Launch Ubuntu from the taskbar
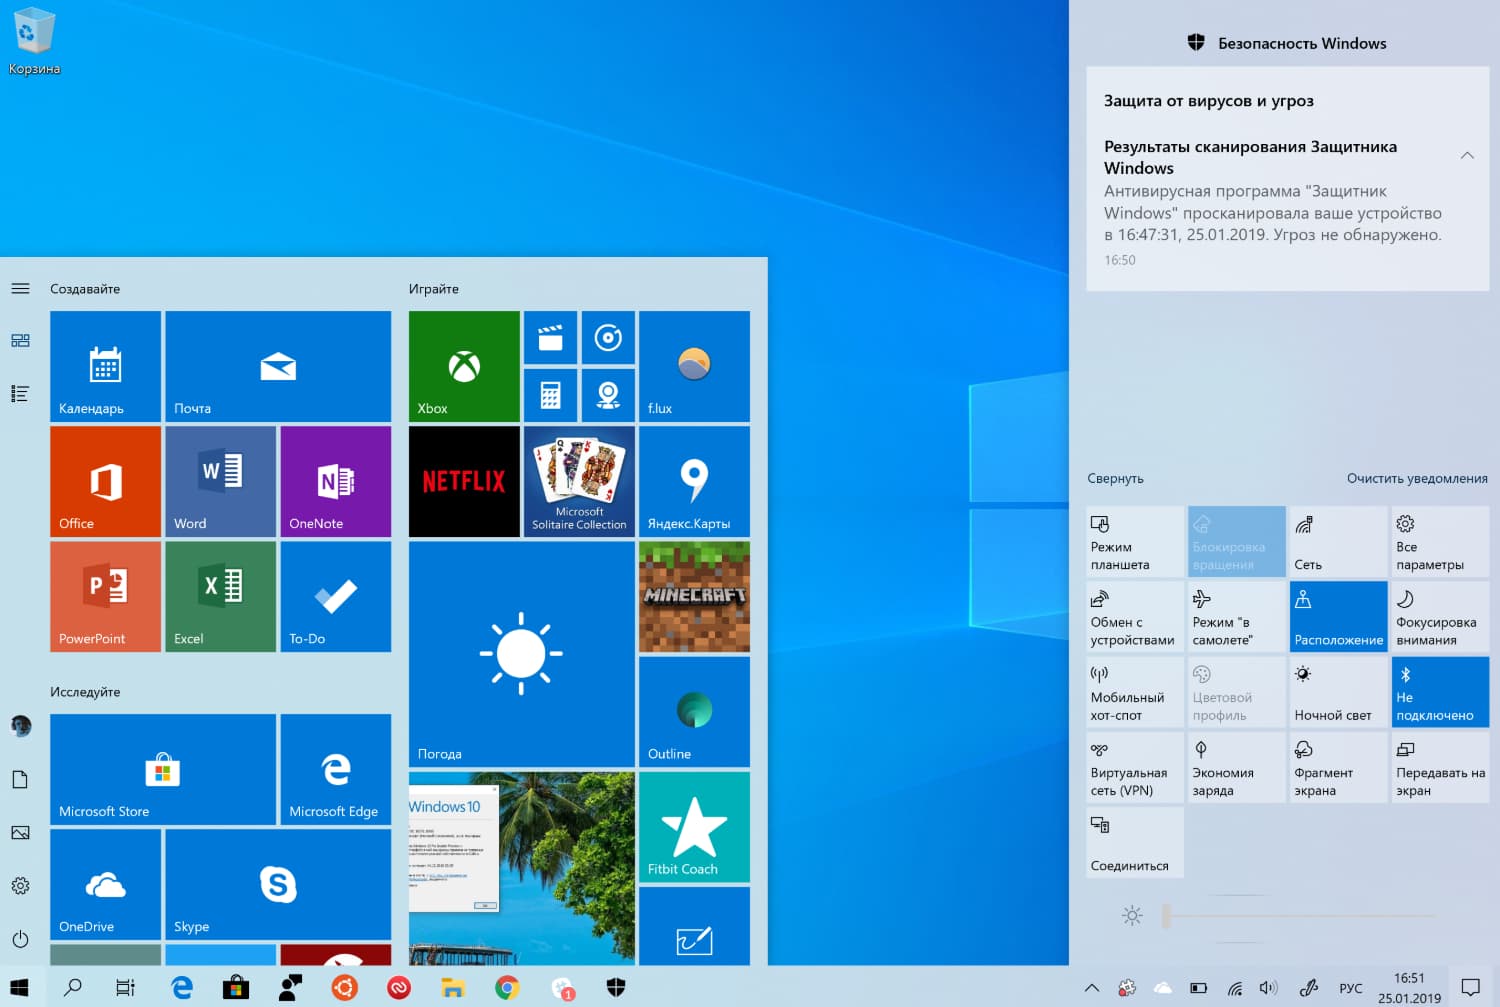Screen dimensions: 1500x1007 344,988
